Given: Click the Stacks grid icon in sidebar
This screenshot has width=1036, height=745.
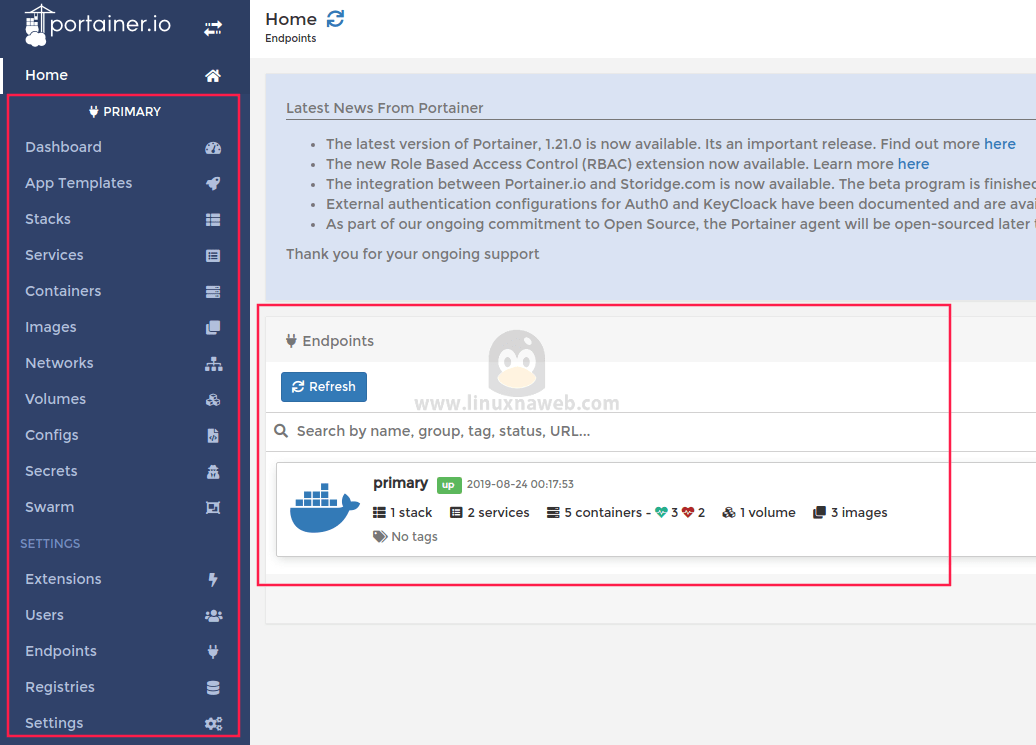Looking at the screenshot, I should point(213,219).
